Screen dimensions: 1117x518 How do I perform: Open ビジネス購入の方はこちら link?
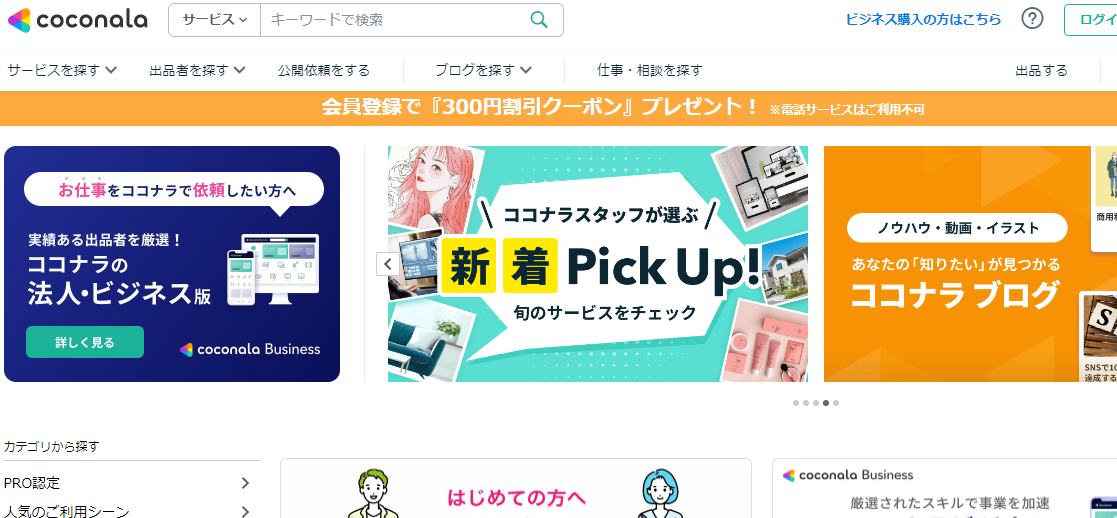pos(923,20)
